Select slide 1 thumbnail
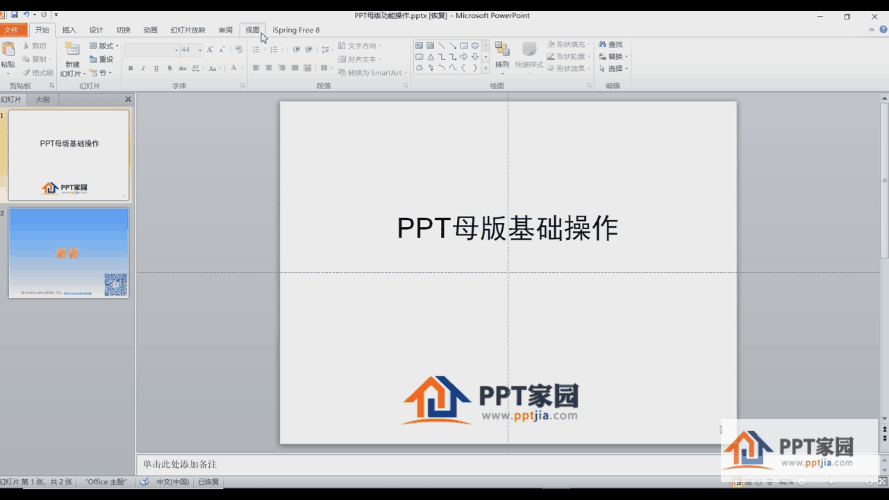This screenshot has height=500, width=889. tap(69, 155)
